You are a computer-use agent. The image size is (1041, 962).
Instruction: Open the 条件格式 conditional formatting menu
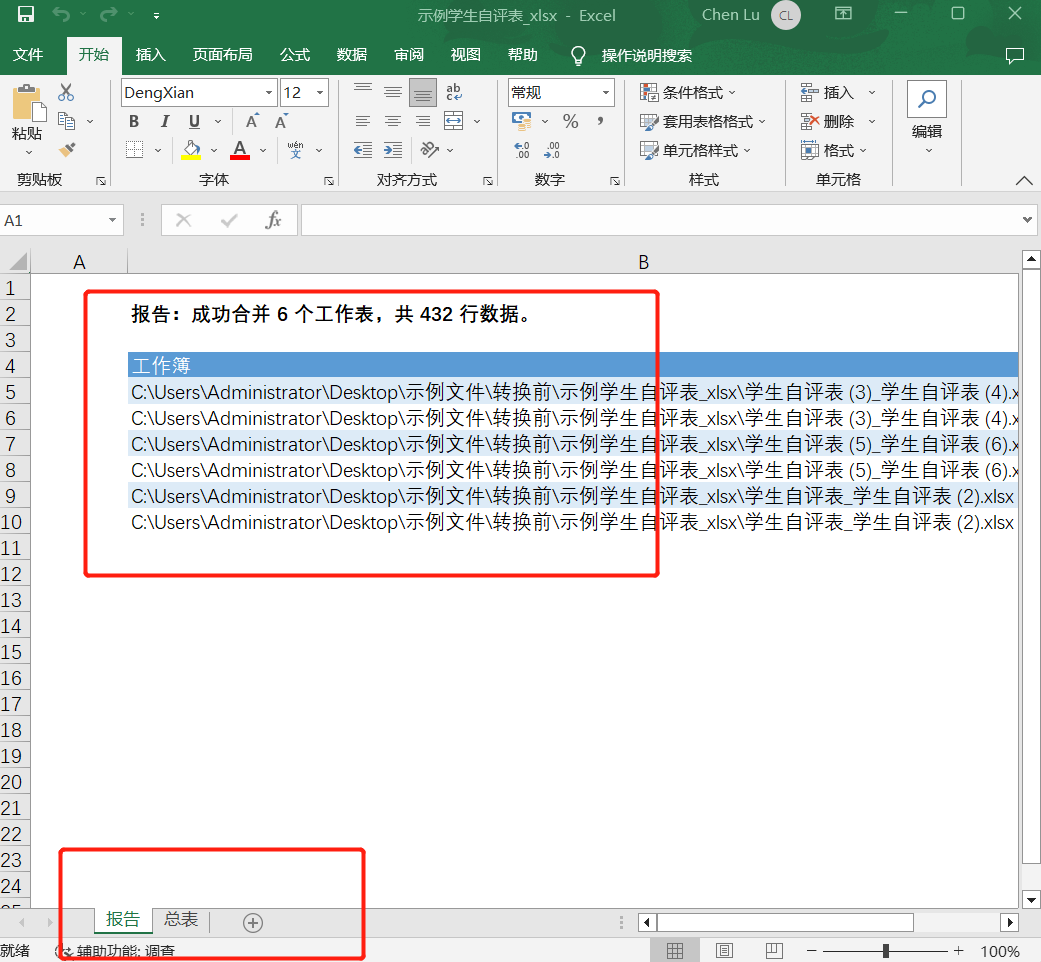[x=682, y=91]
